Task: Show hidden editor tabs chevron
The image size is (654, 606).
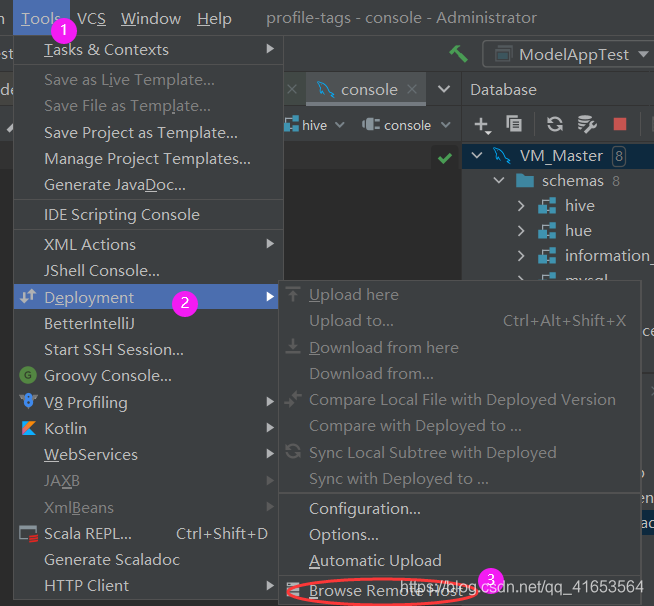Action: (x=444, y=89)
